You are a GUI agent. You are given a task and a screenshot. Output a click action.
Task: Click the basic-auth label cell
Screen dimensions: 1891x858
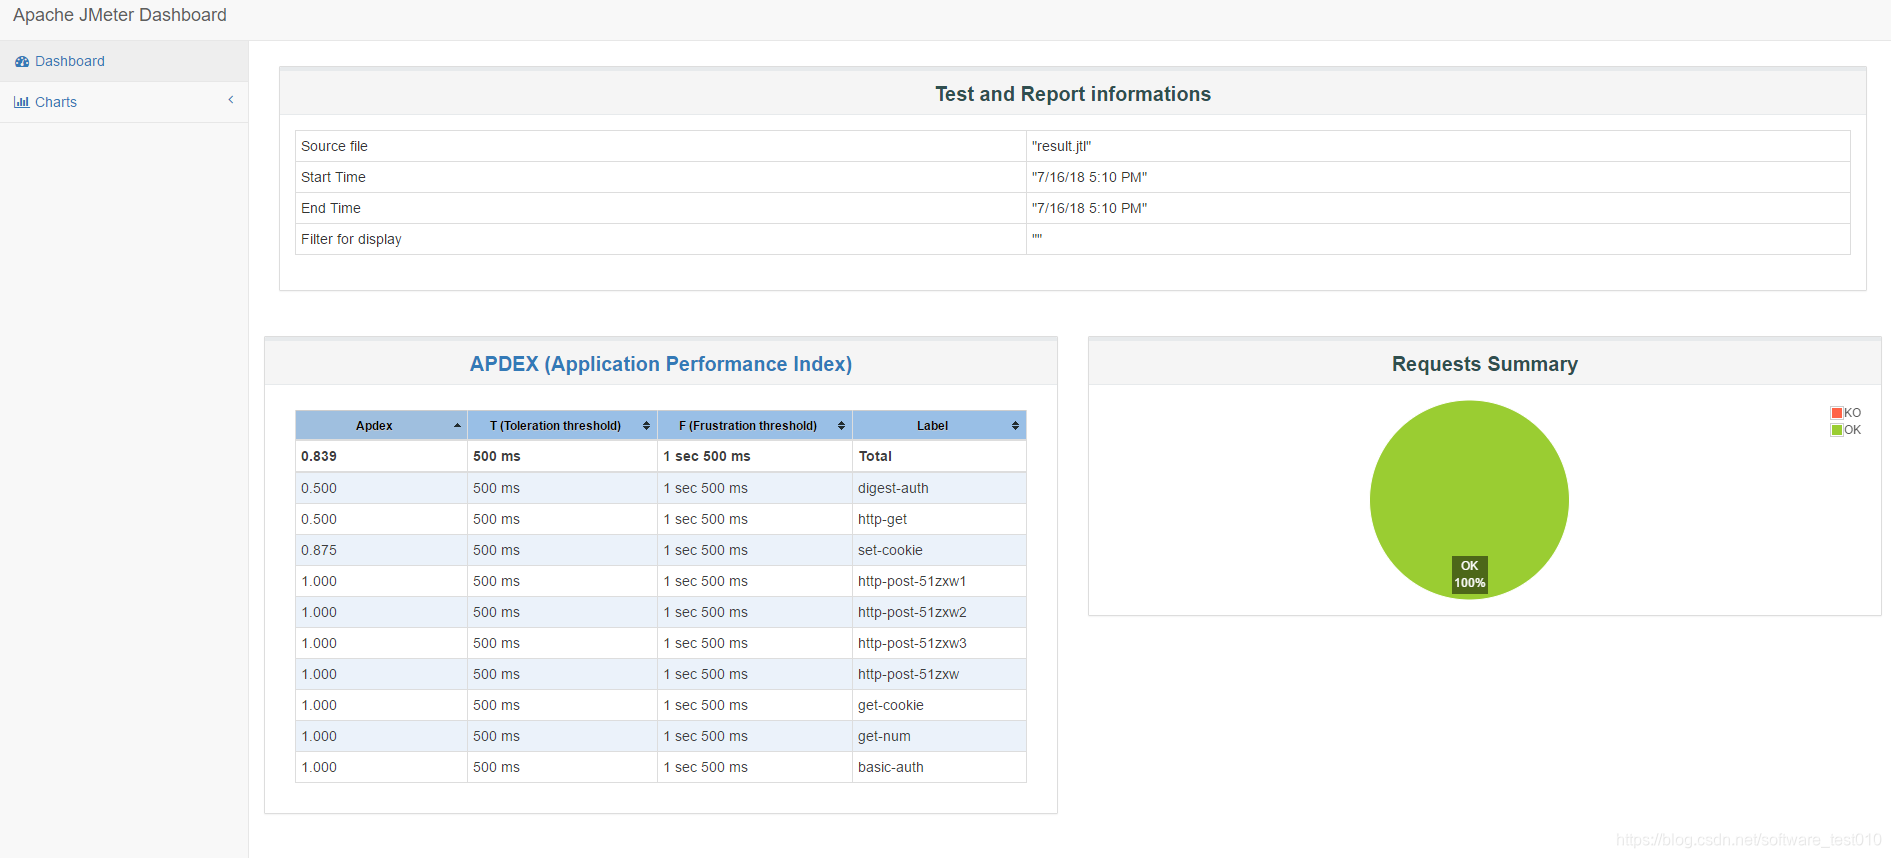click(x=939, y=767)
